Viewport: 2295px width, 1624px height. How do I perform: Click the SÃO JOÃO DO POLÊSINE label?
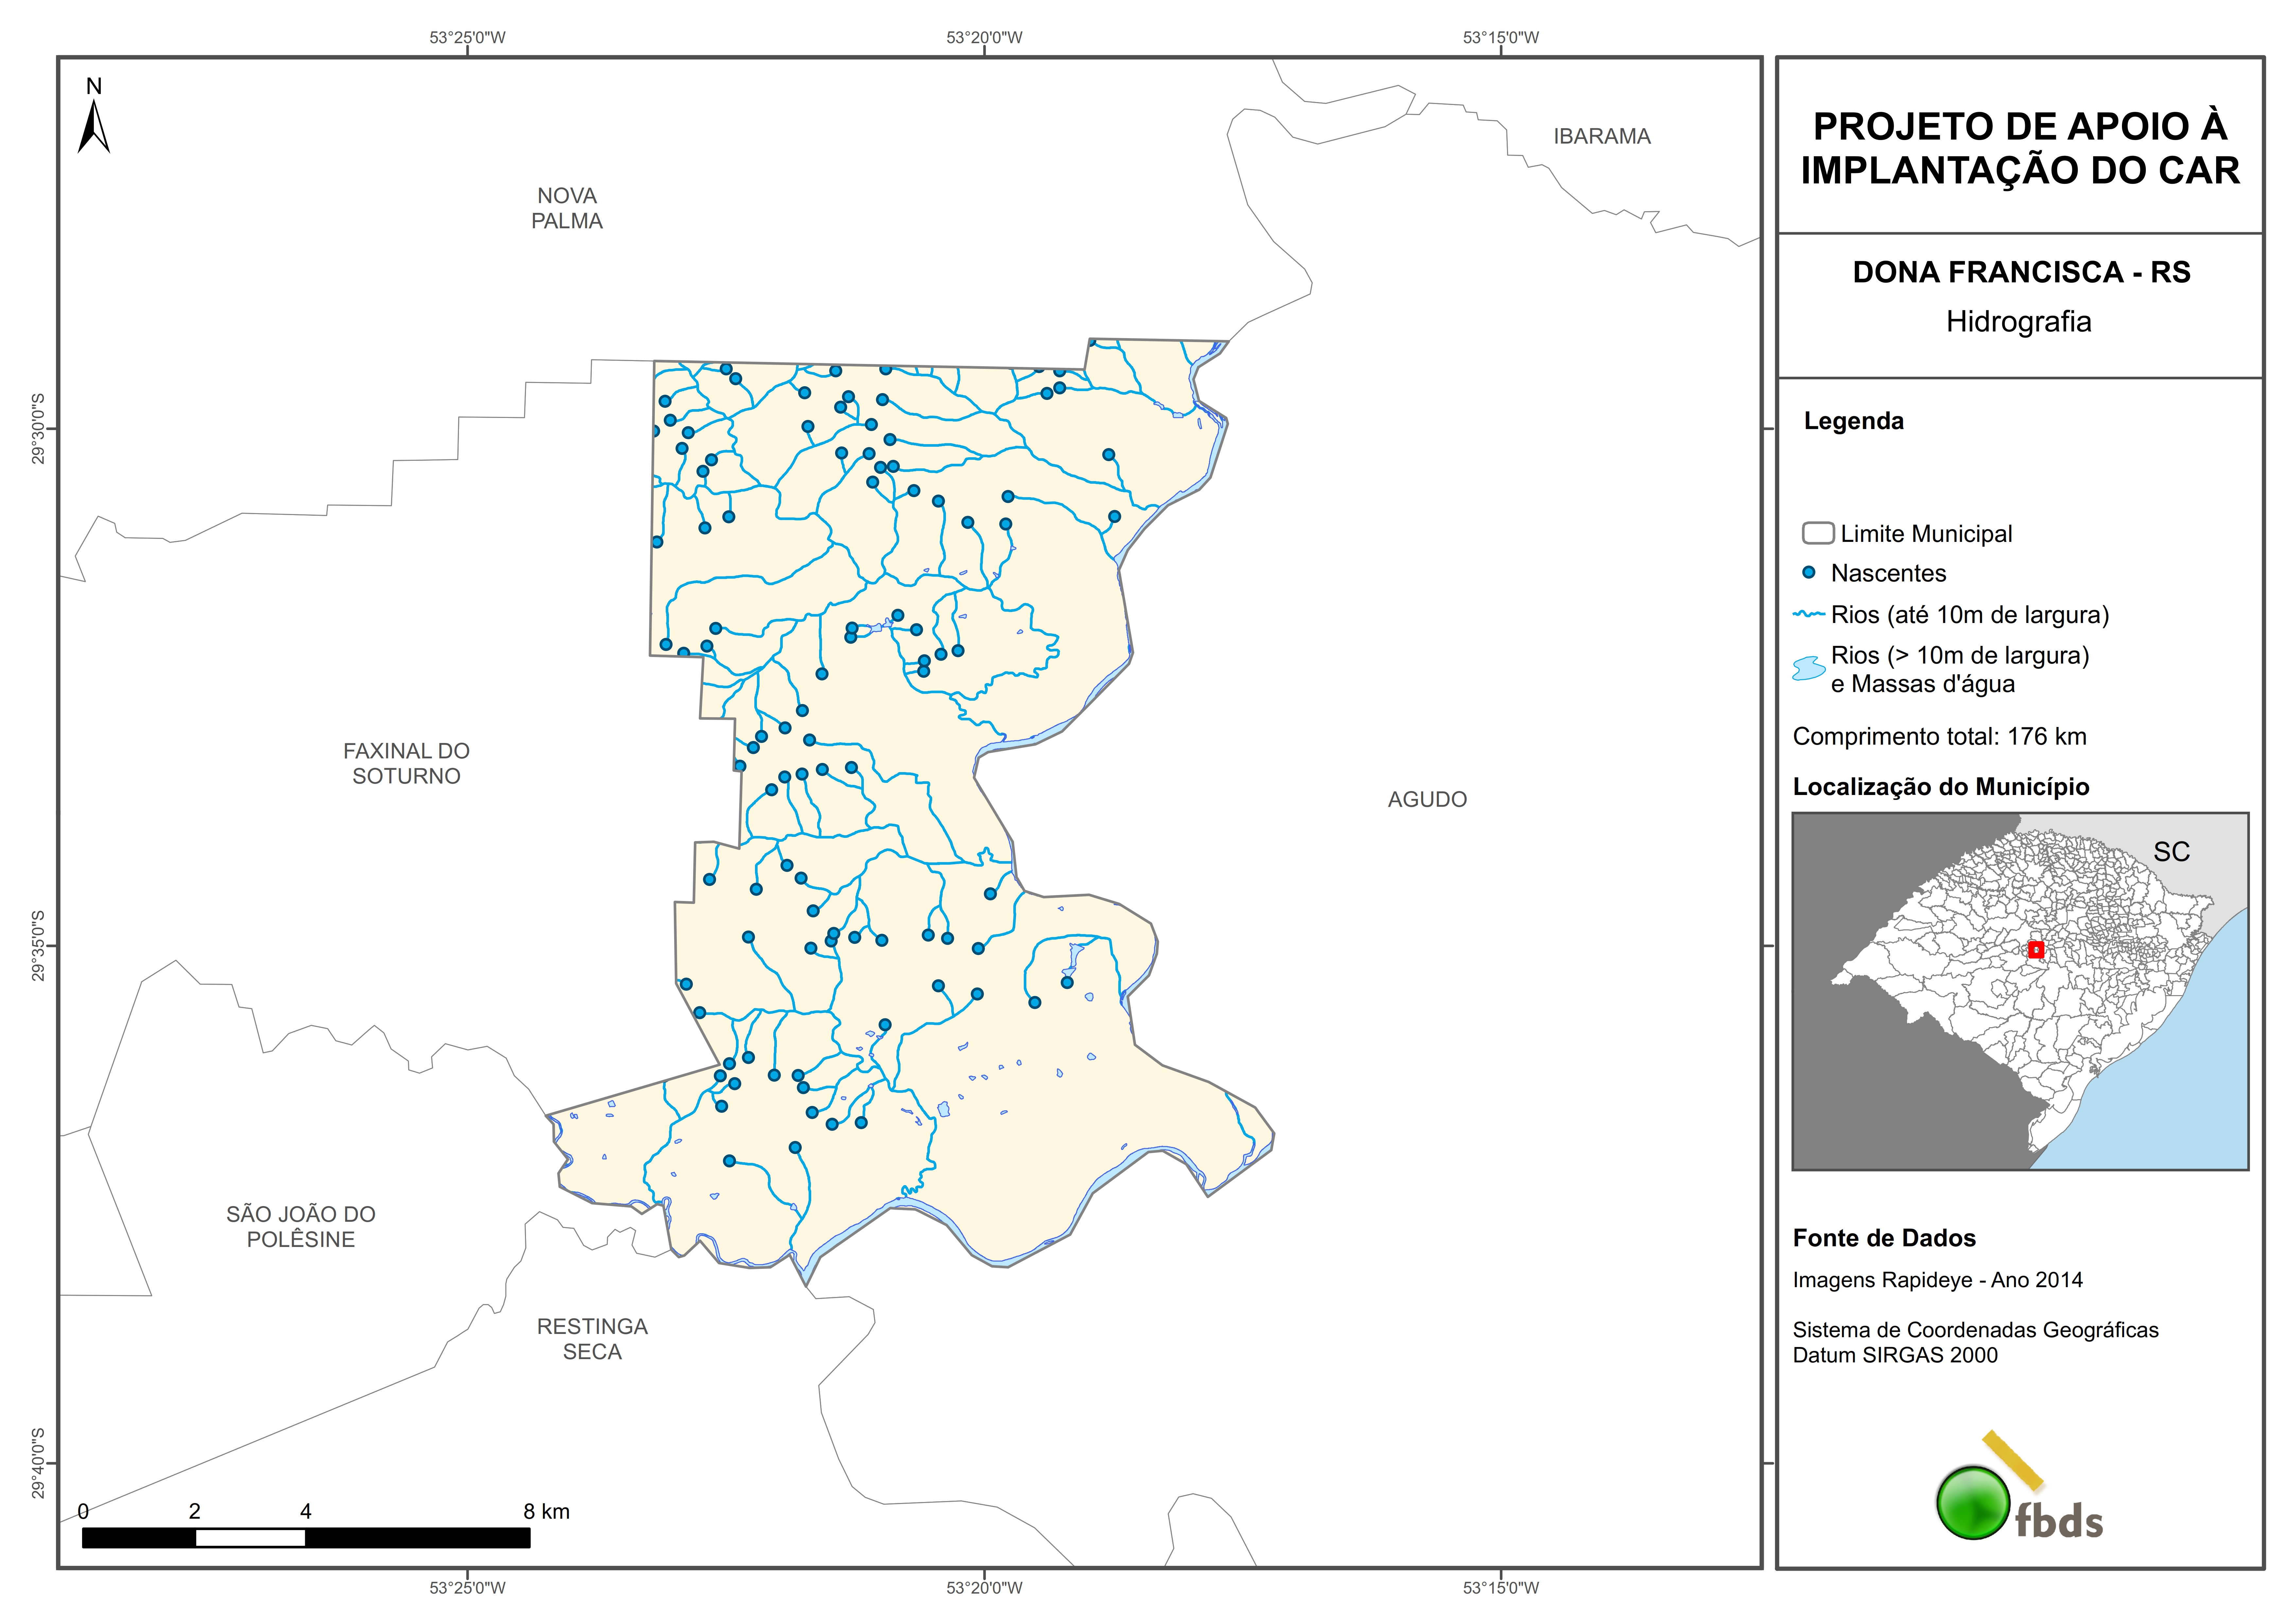(x=301, y=1226)
